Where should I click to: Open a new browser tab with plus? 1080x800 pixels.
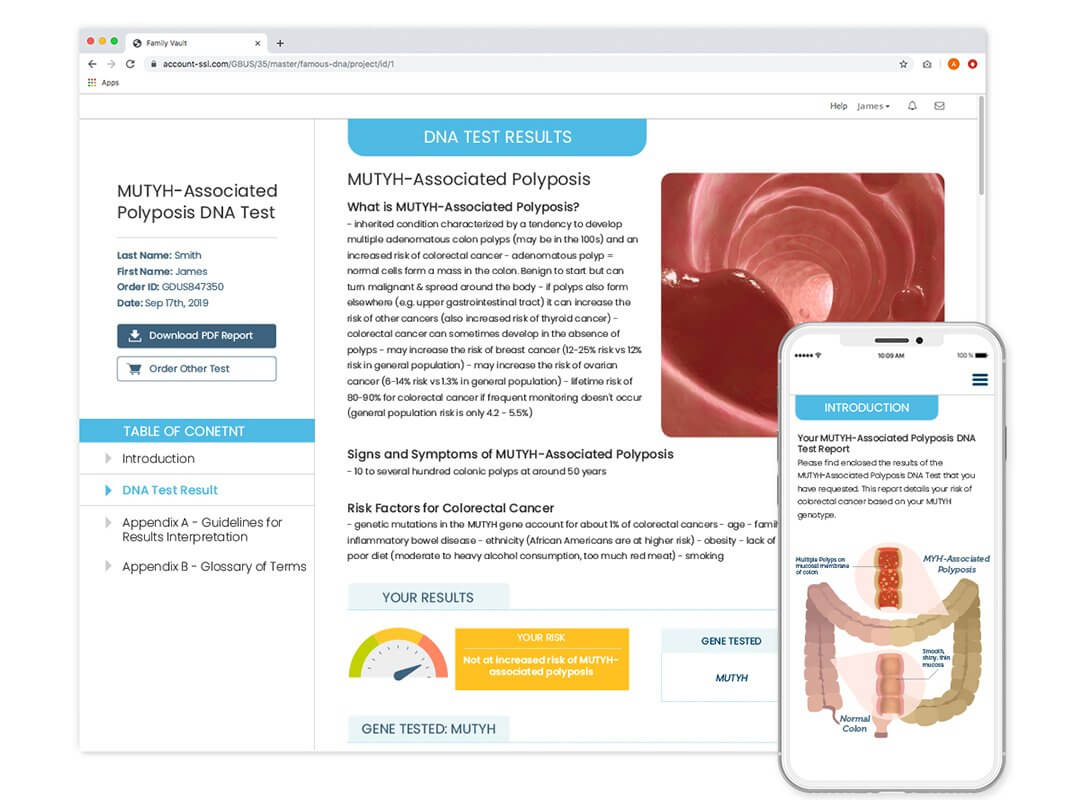280,43
